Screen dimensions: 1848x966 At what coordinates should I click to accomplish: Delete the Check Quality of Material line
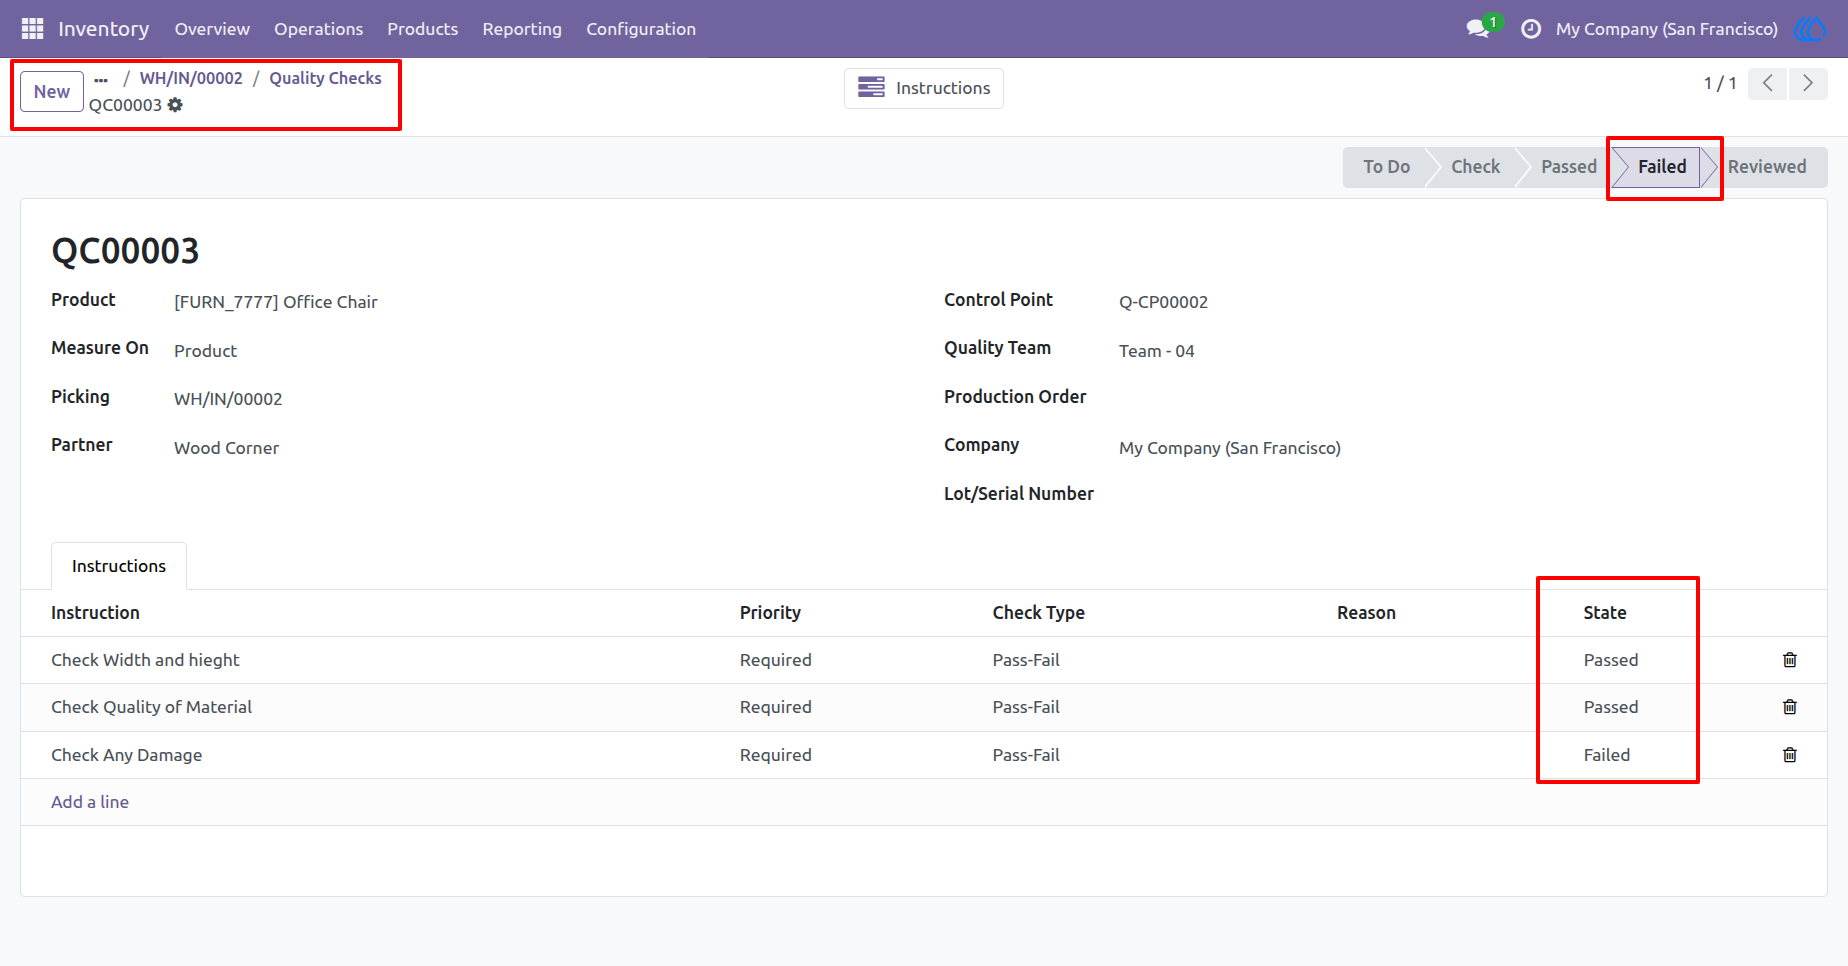tap(1790, 707)
